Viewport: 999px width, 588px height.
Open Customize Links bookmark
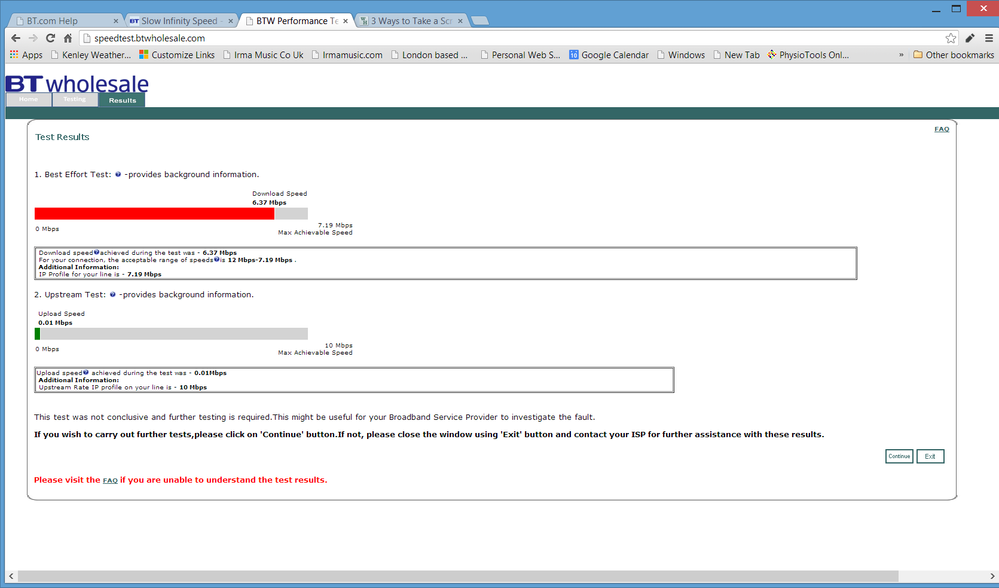(176, 55)
